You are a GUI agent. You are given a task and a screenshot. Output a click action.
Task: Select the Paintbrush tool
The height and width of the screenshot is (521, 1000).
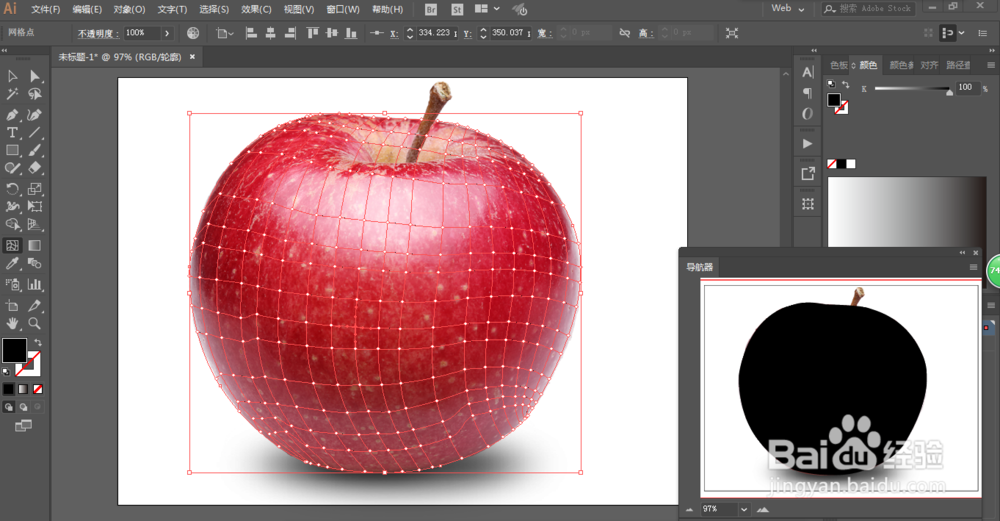click(x=35, y=150)
